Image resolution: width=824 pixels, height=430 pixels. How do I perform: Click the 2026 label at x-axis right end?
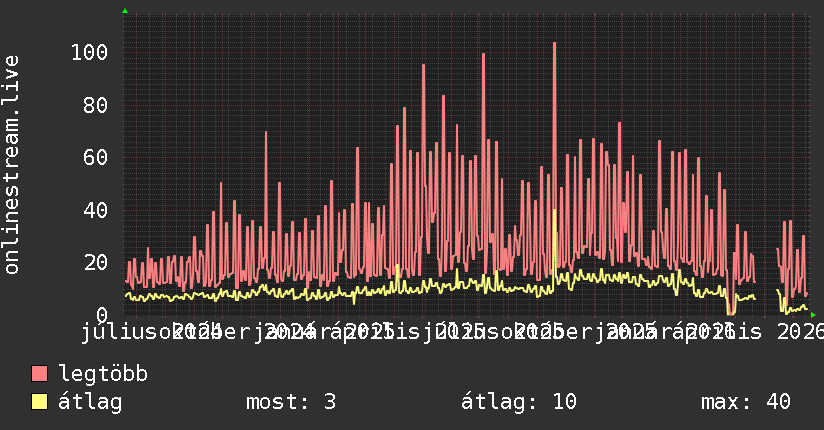800,332
